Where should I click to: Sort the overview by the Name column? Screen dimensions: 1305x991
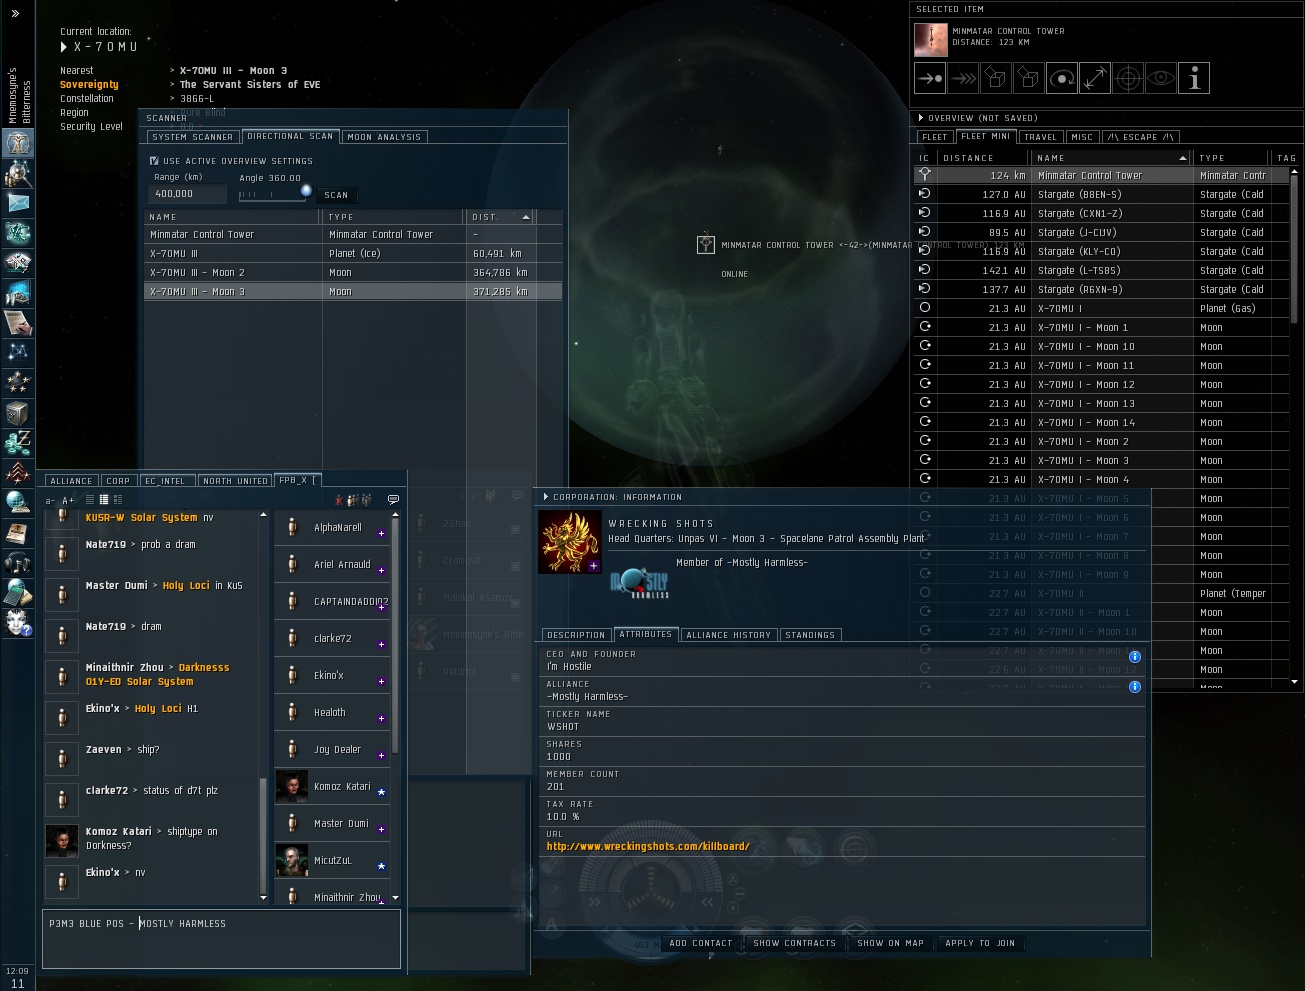pyautogui.click(x=1111, y=158)
